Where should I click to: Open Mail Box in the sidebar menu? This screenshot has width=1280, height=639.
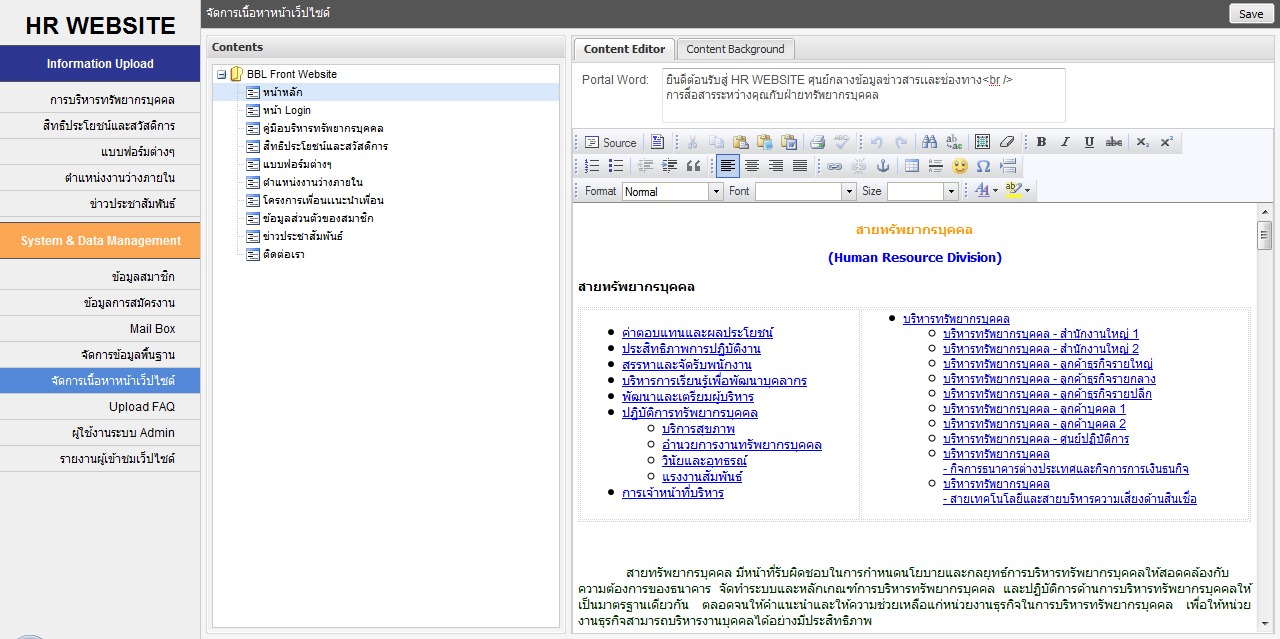point(152,329)
